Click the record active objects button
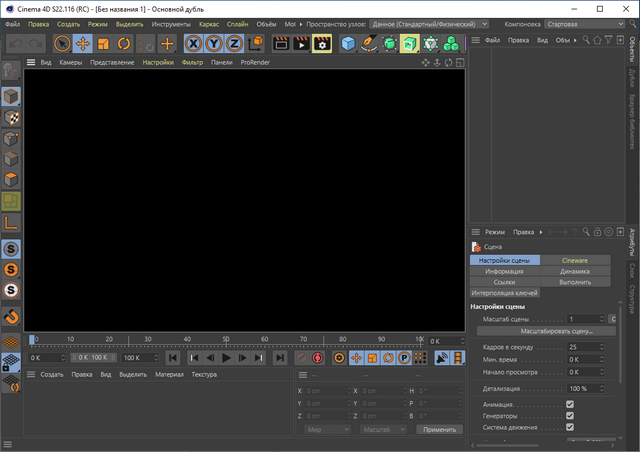 (301, 358)
